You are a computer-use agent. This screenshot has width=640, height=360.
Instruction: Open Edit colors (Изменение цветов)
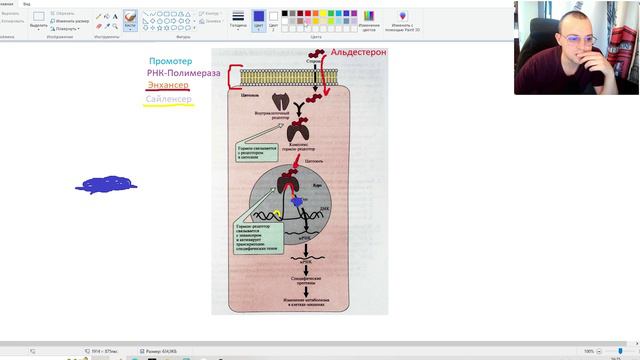pyautogui.click(x=369, y=20)
